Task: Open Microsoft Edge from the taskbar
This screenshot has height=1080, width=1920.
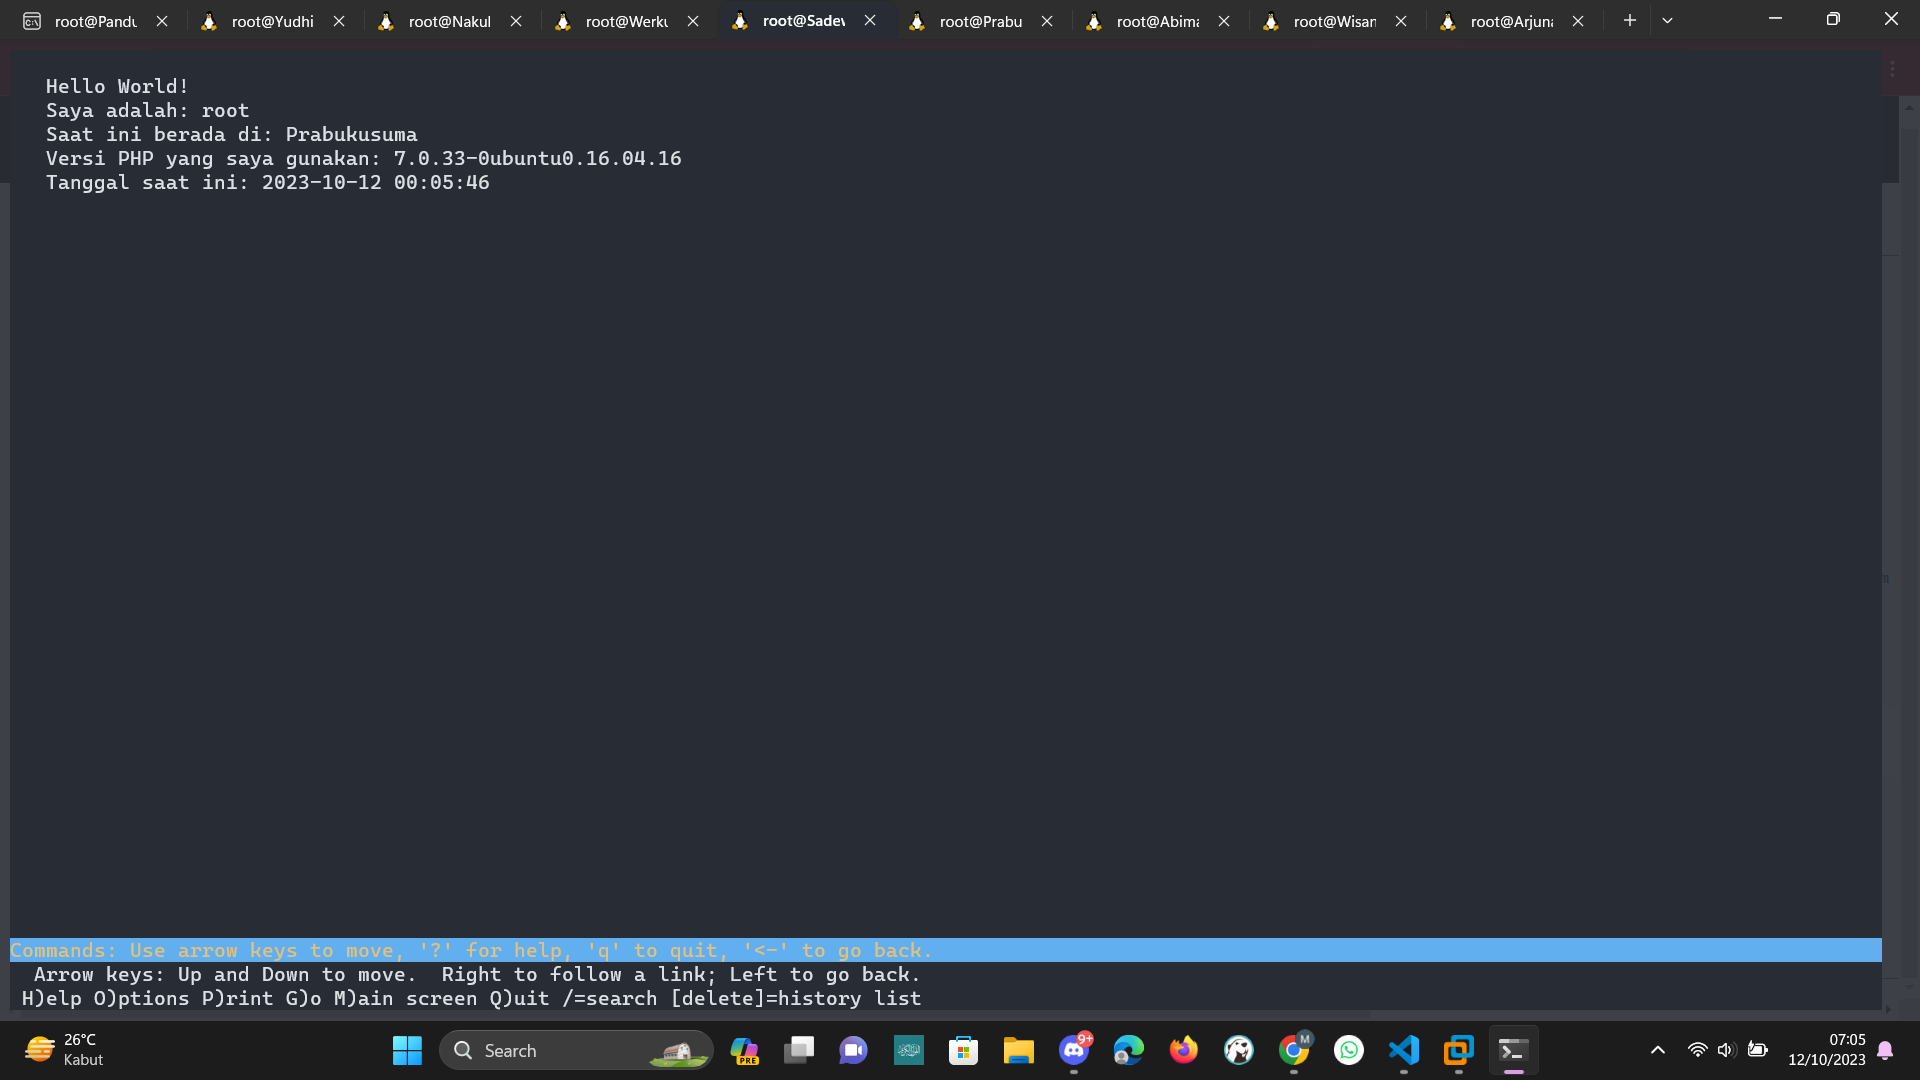Action: tap(1128, 1050)
